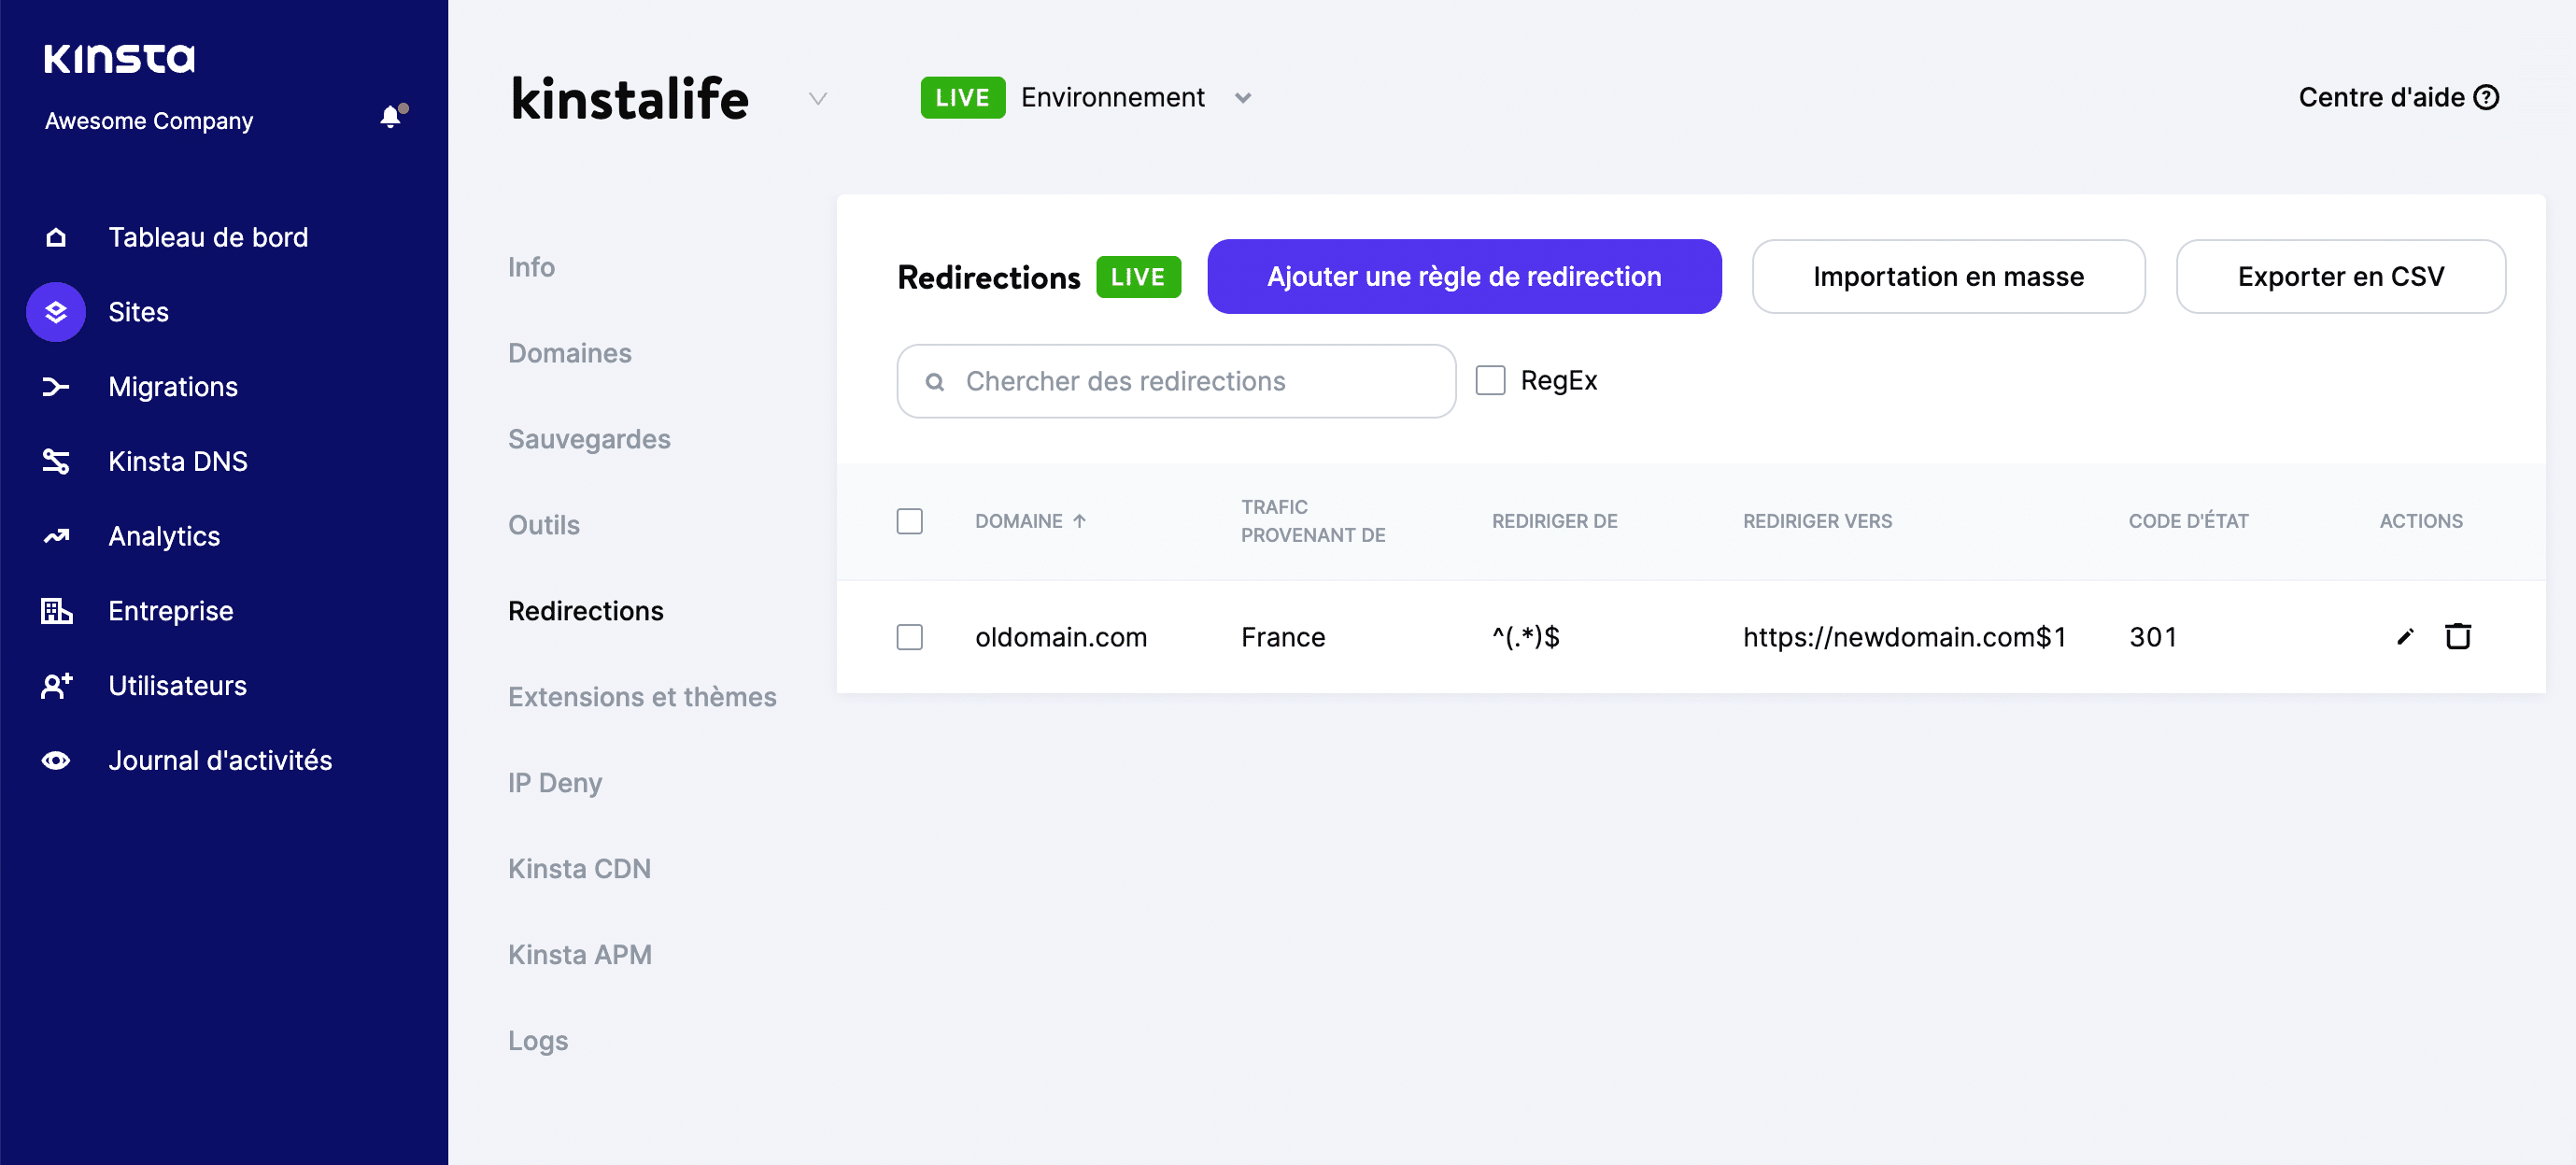This screenshot has width=2576, height=1165.
Task: Select the Migrations arrow icon
Action: (56, 386)
